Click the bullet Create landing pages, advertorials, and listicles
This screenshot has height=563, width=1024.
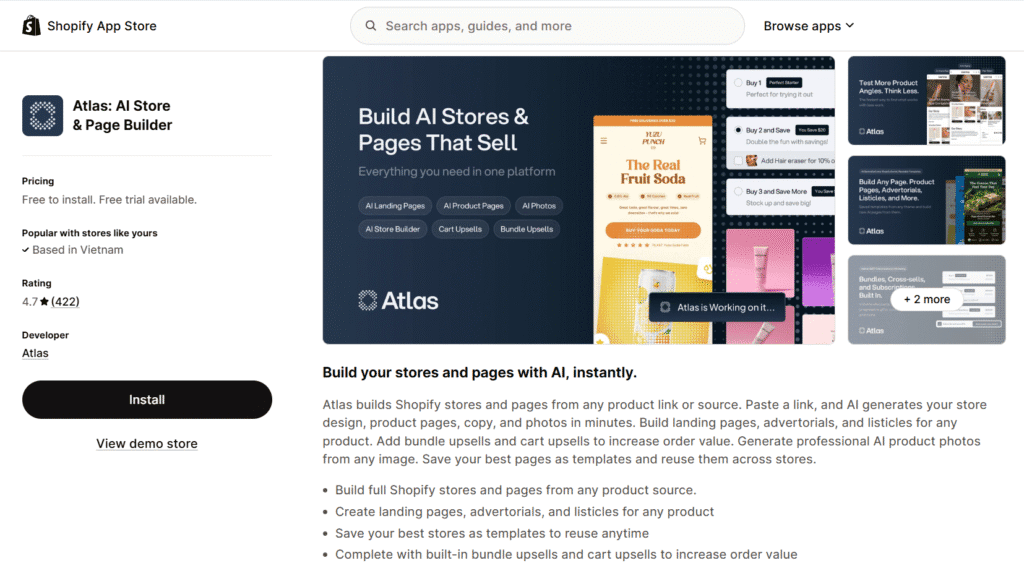click(x=524, y=511)
